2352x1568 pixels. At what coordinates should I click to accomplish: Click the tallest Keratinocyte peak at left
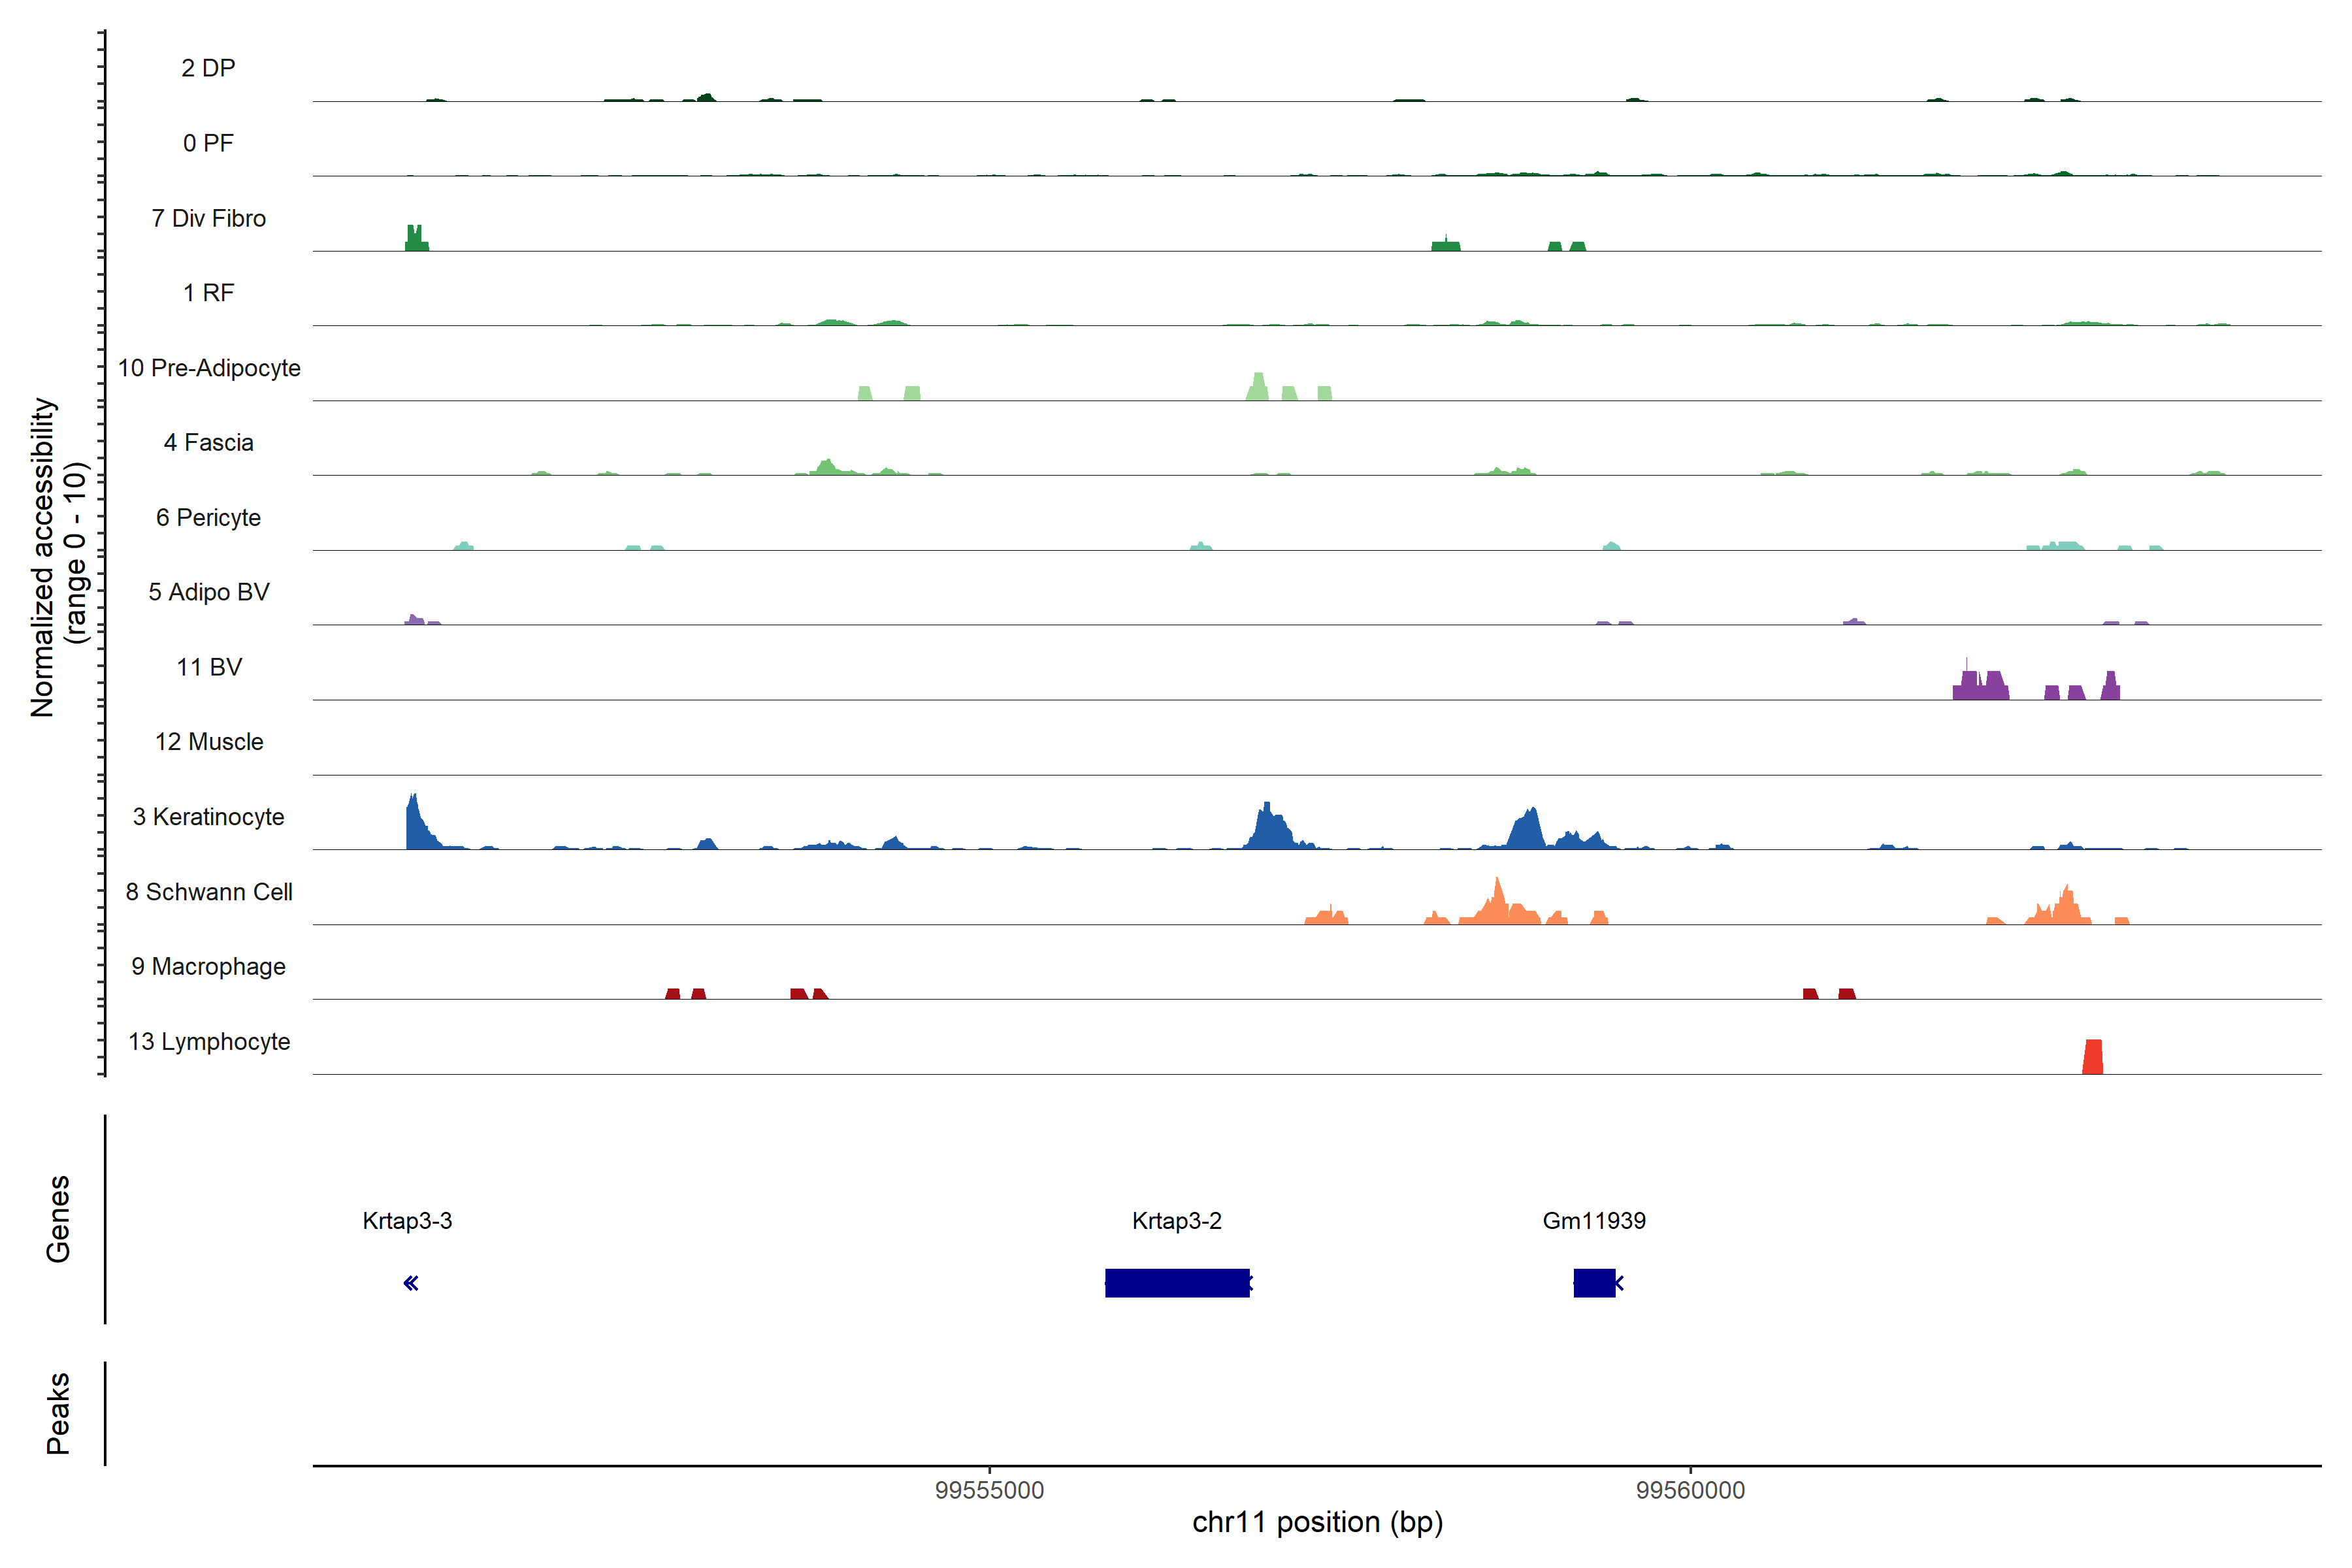pos(414,825)
